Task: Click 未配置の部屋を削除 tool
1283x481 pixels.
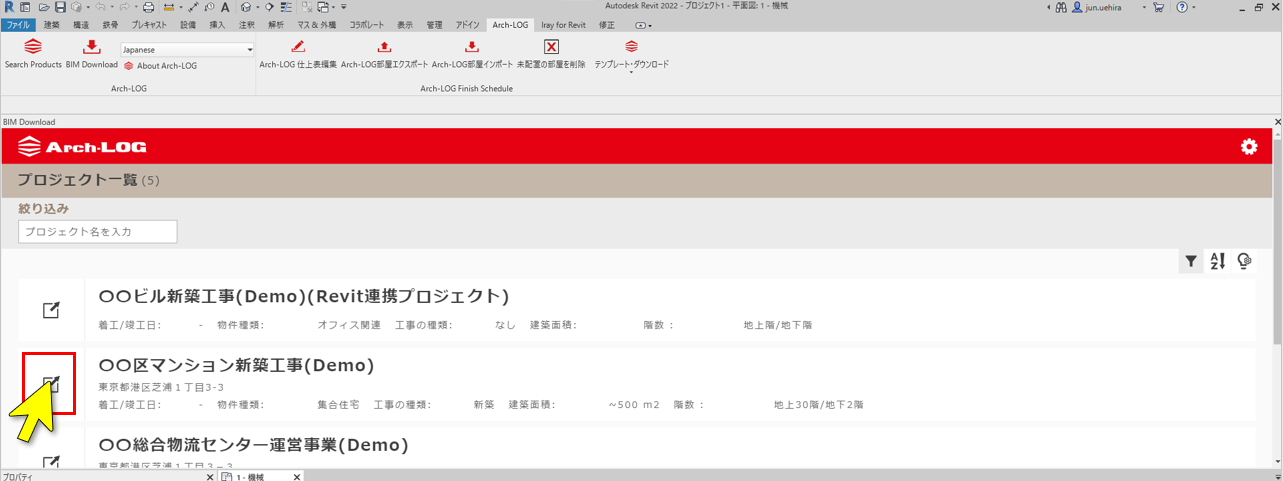Action: tap(551, 54)
